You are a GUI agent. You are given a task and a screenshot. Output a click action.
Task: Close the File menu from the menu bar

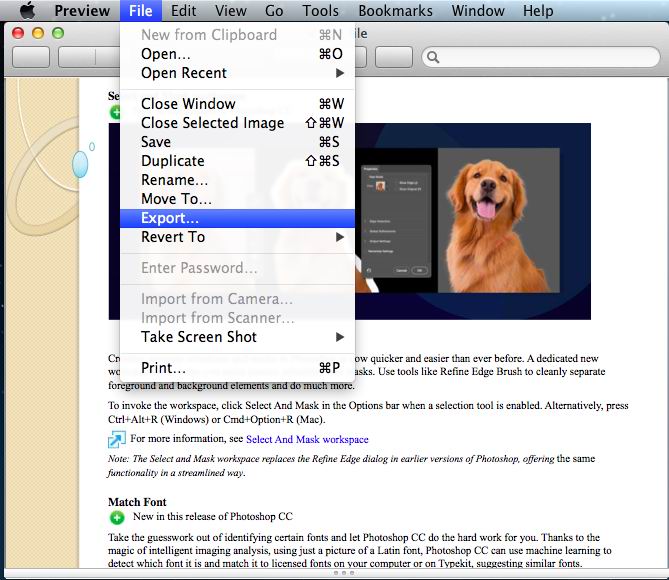click(140, 11)
